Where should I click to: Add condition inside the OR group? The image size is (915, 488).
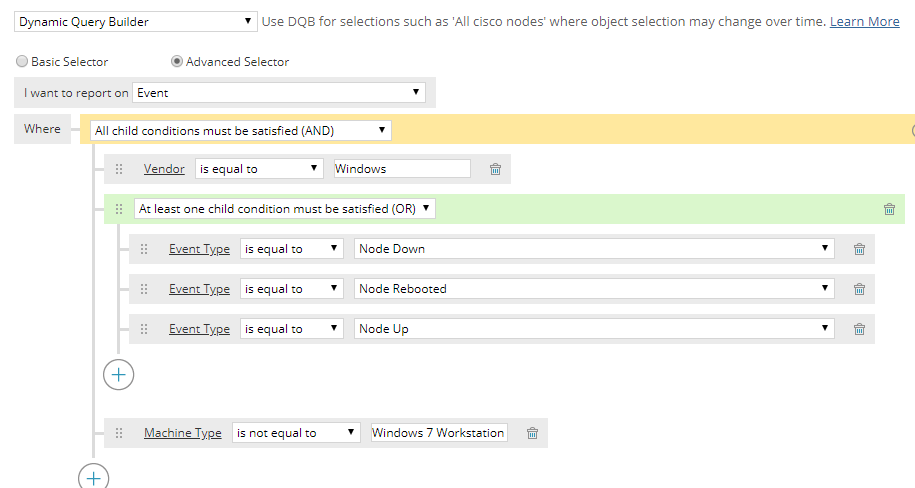point(119,374)
